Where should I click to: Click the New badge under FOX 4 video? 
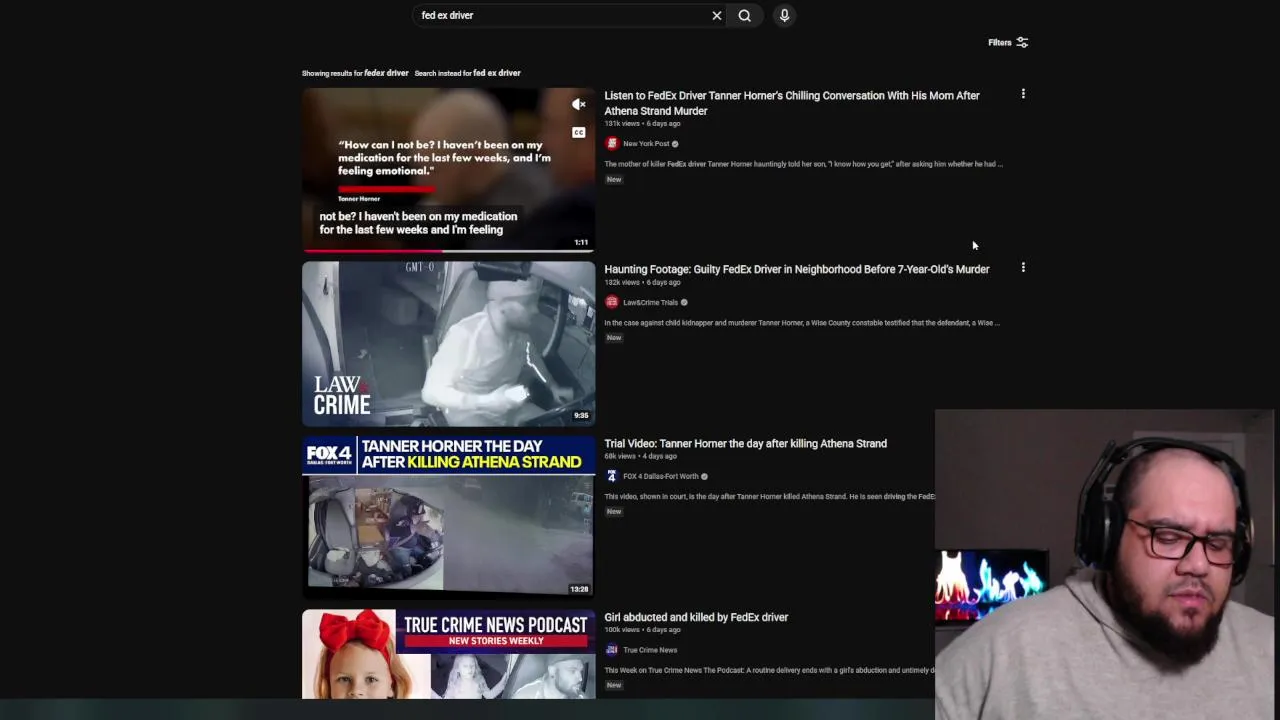click(614, 512)
